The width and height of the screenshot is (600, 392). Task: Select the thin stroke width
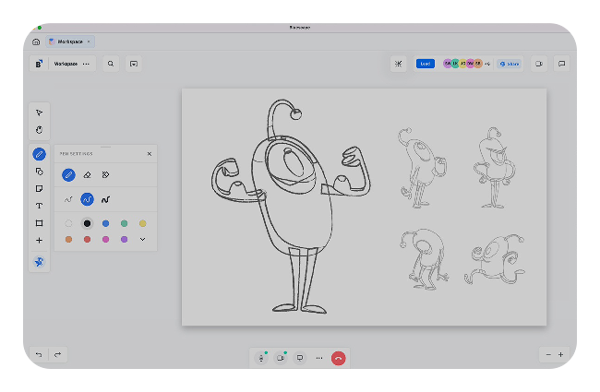click(68, 199)
